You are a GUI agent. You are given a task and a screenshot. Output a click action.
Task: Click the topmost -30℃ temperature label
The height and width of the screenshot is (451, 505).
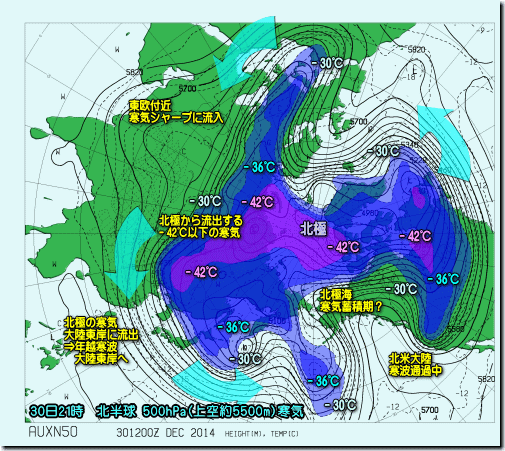click(x=327, y=63)
